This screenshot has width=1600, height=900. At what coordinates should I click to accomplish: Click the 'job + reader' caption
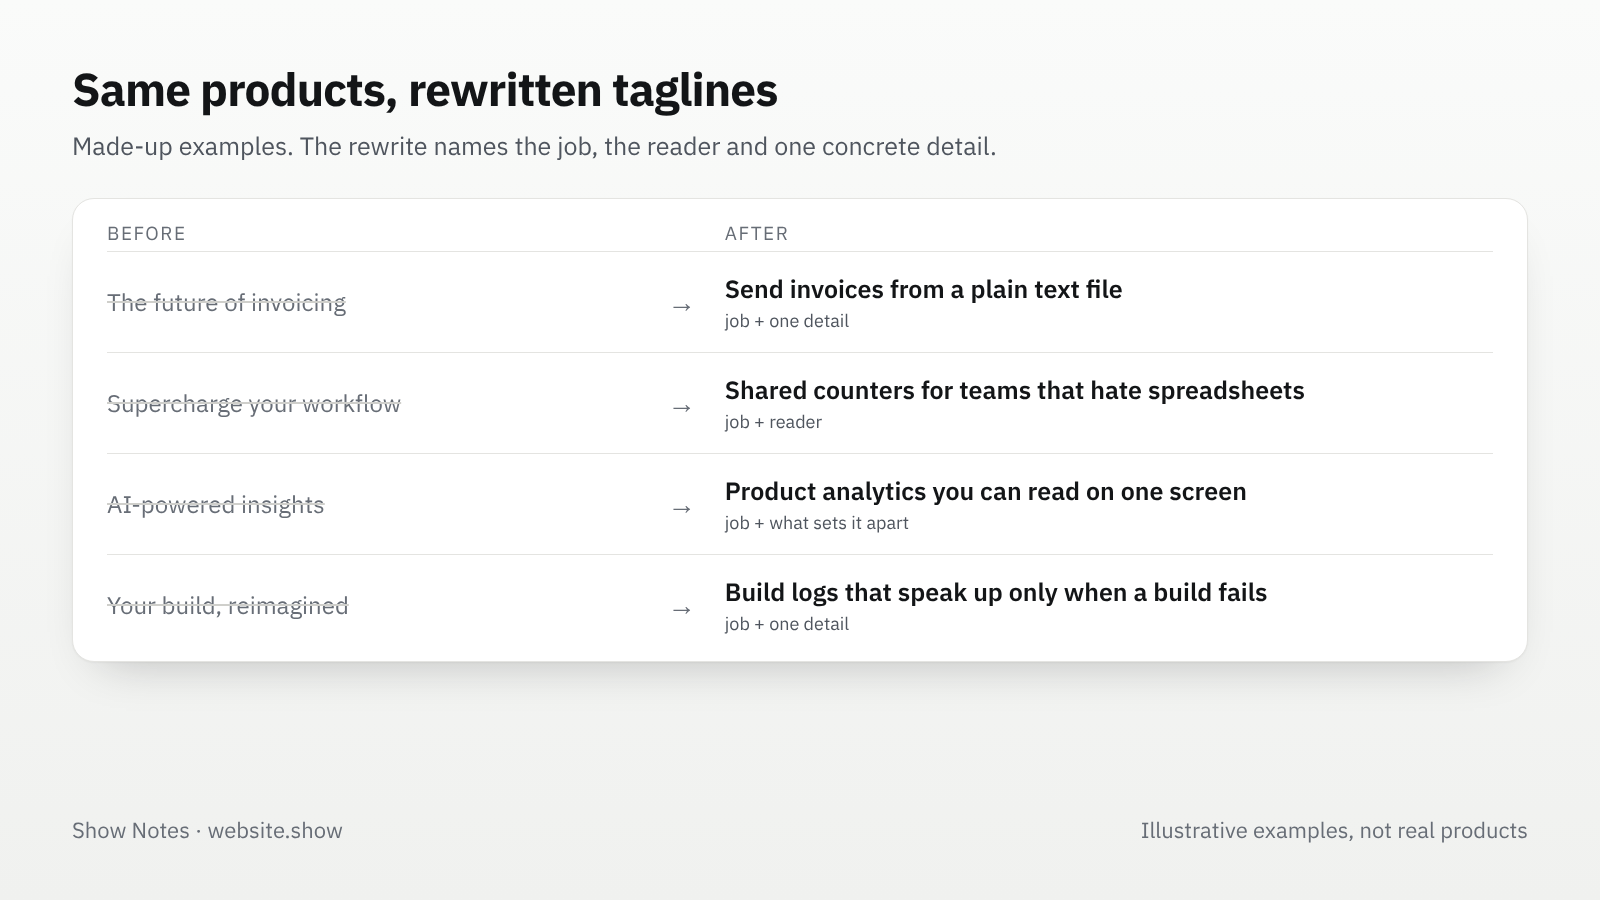pos(773,422)
